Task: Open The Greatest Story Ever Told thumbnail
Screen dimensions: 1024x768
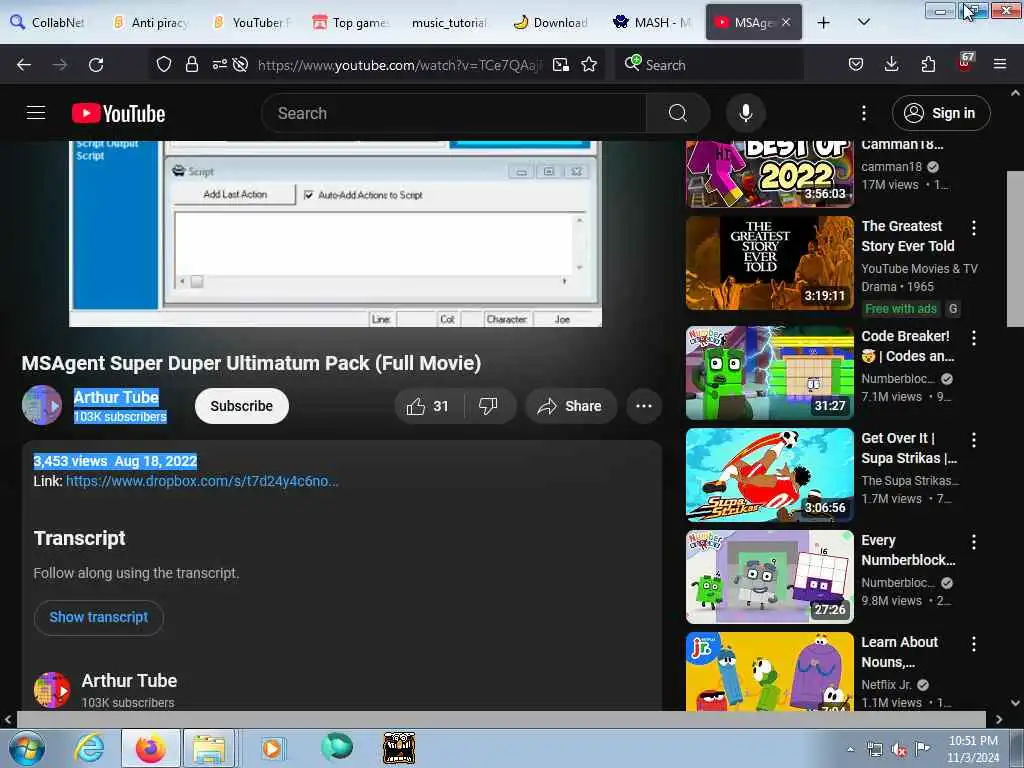Action: point(769,263)
